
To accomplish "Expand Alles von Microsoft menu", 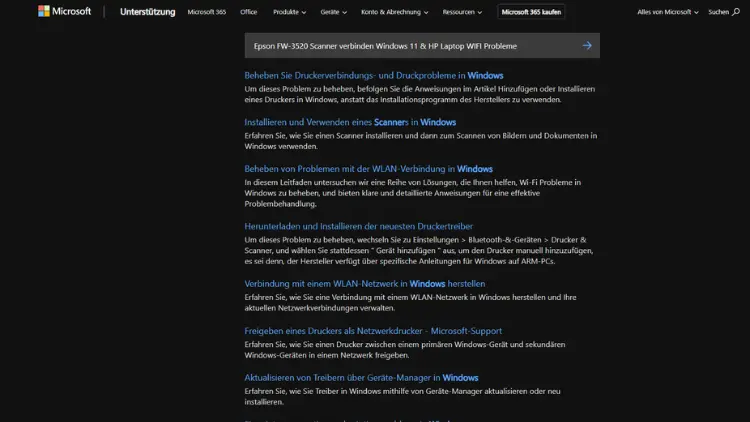I will 666,12.
